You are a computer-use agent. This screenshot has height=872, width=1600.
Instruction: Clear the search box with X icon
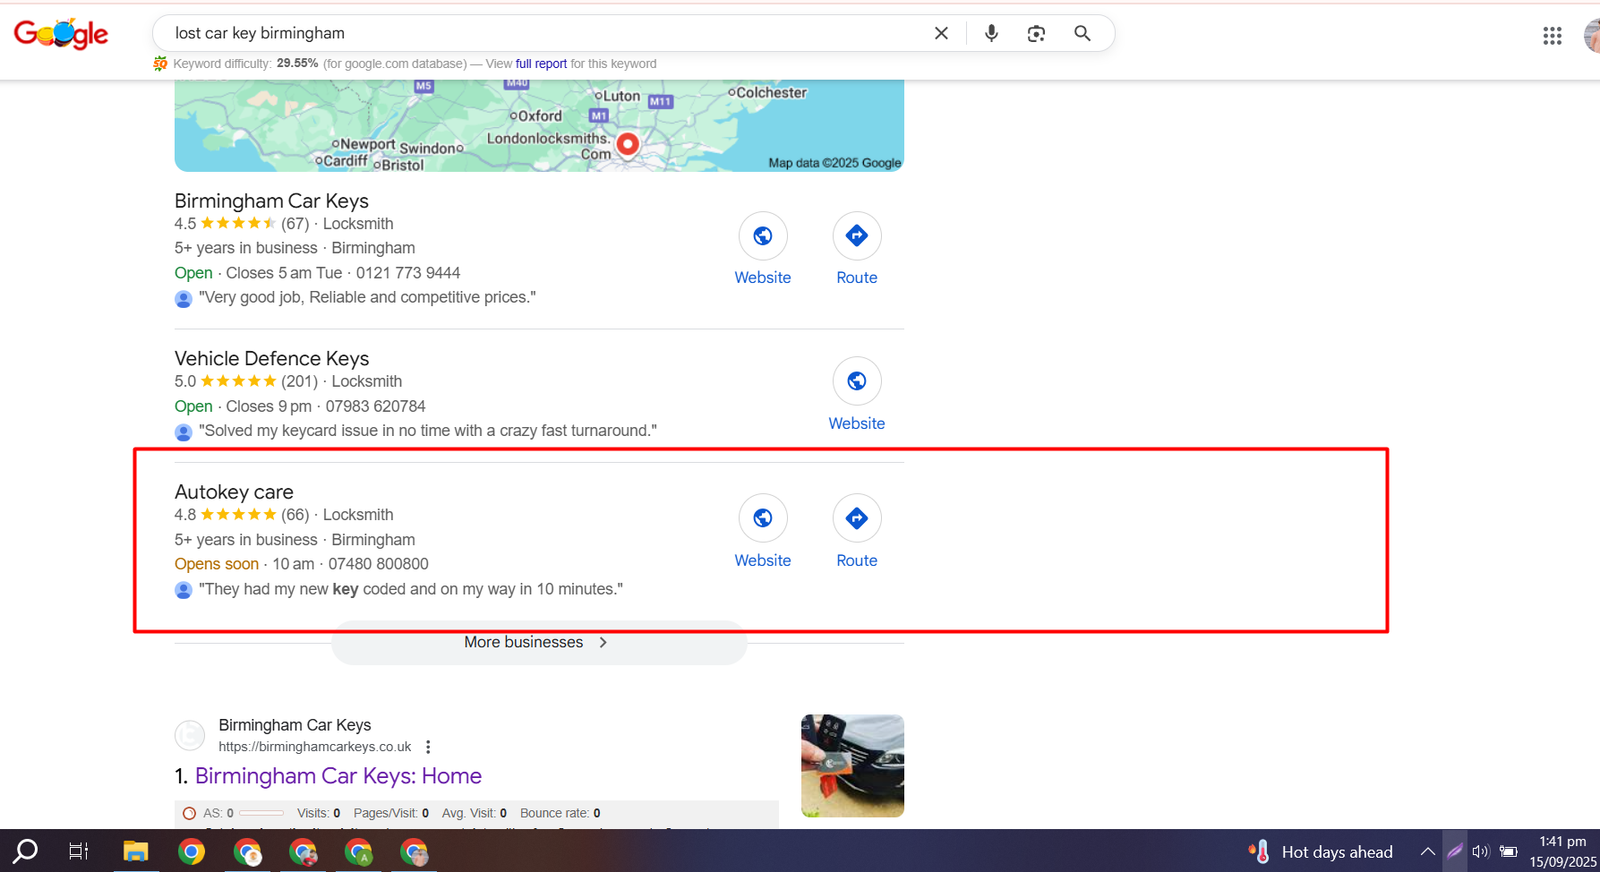pyautogui.click(x=941, y=33)
